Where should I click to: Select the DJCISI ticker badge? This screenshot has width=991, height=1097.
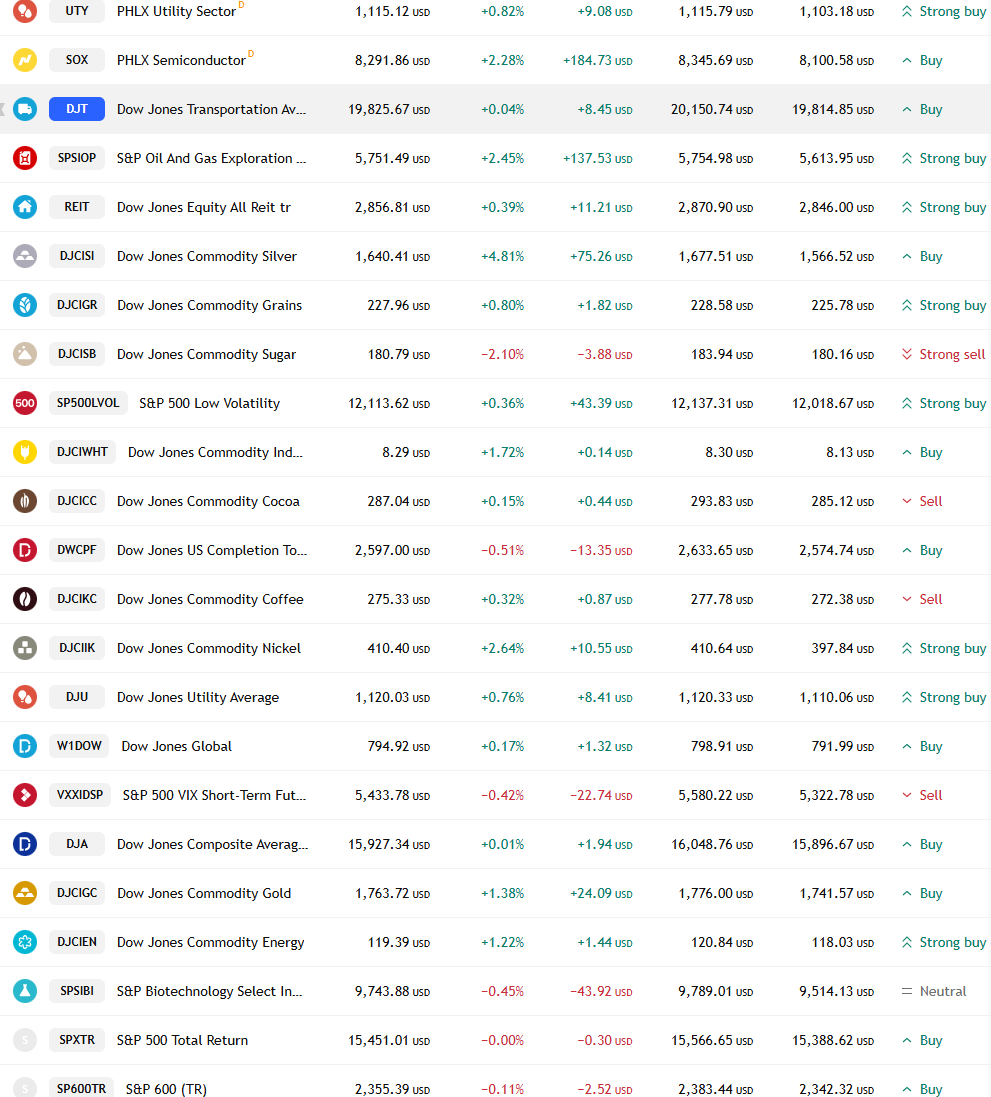(77, 256)
